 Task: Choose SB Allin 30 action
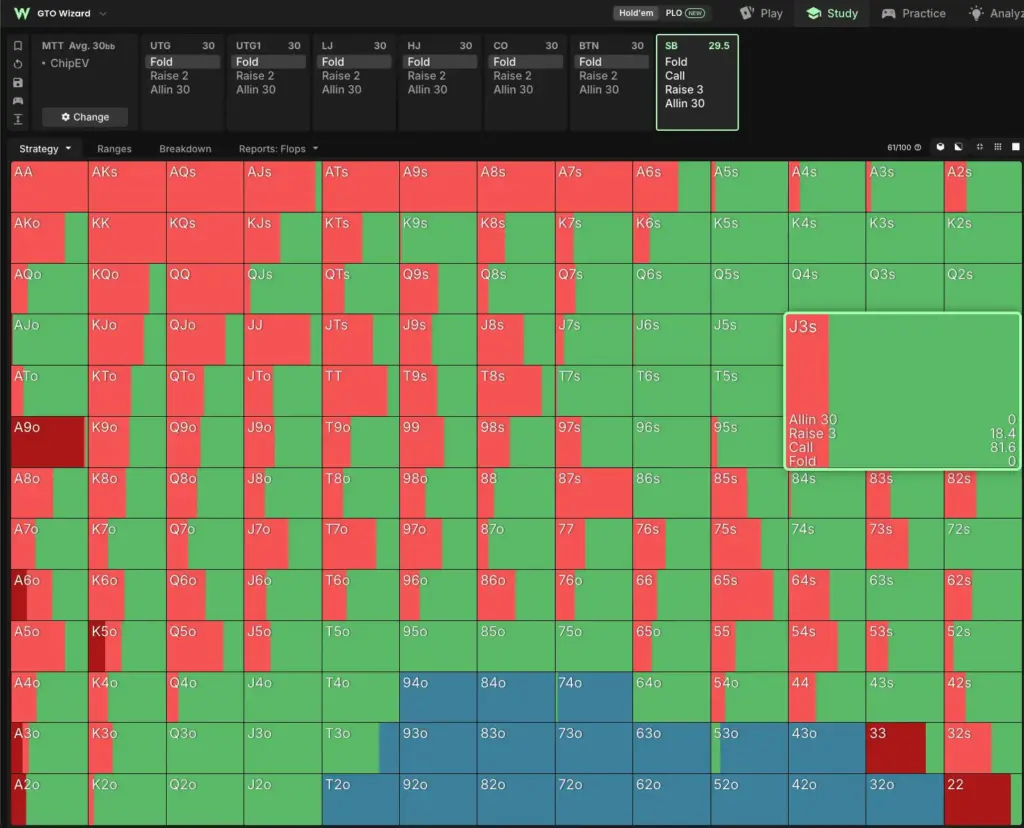684,103
